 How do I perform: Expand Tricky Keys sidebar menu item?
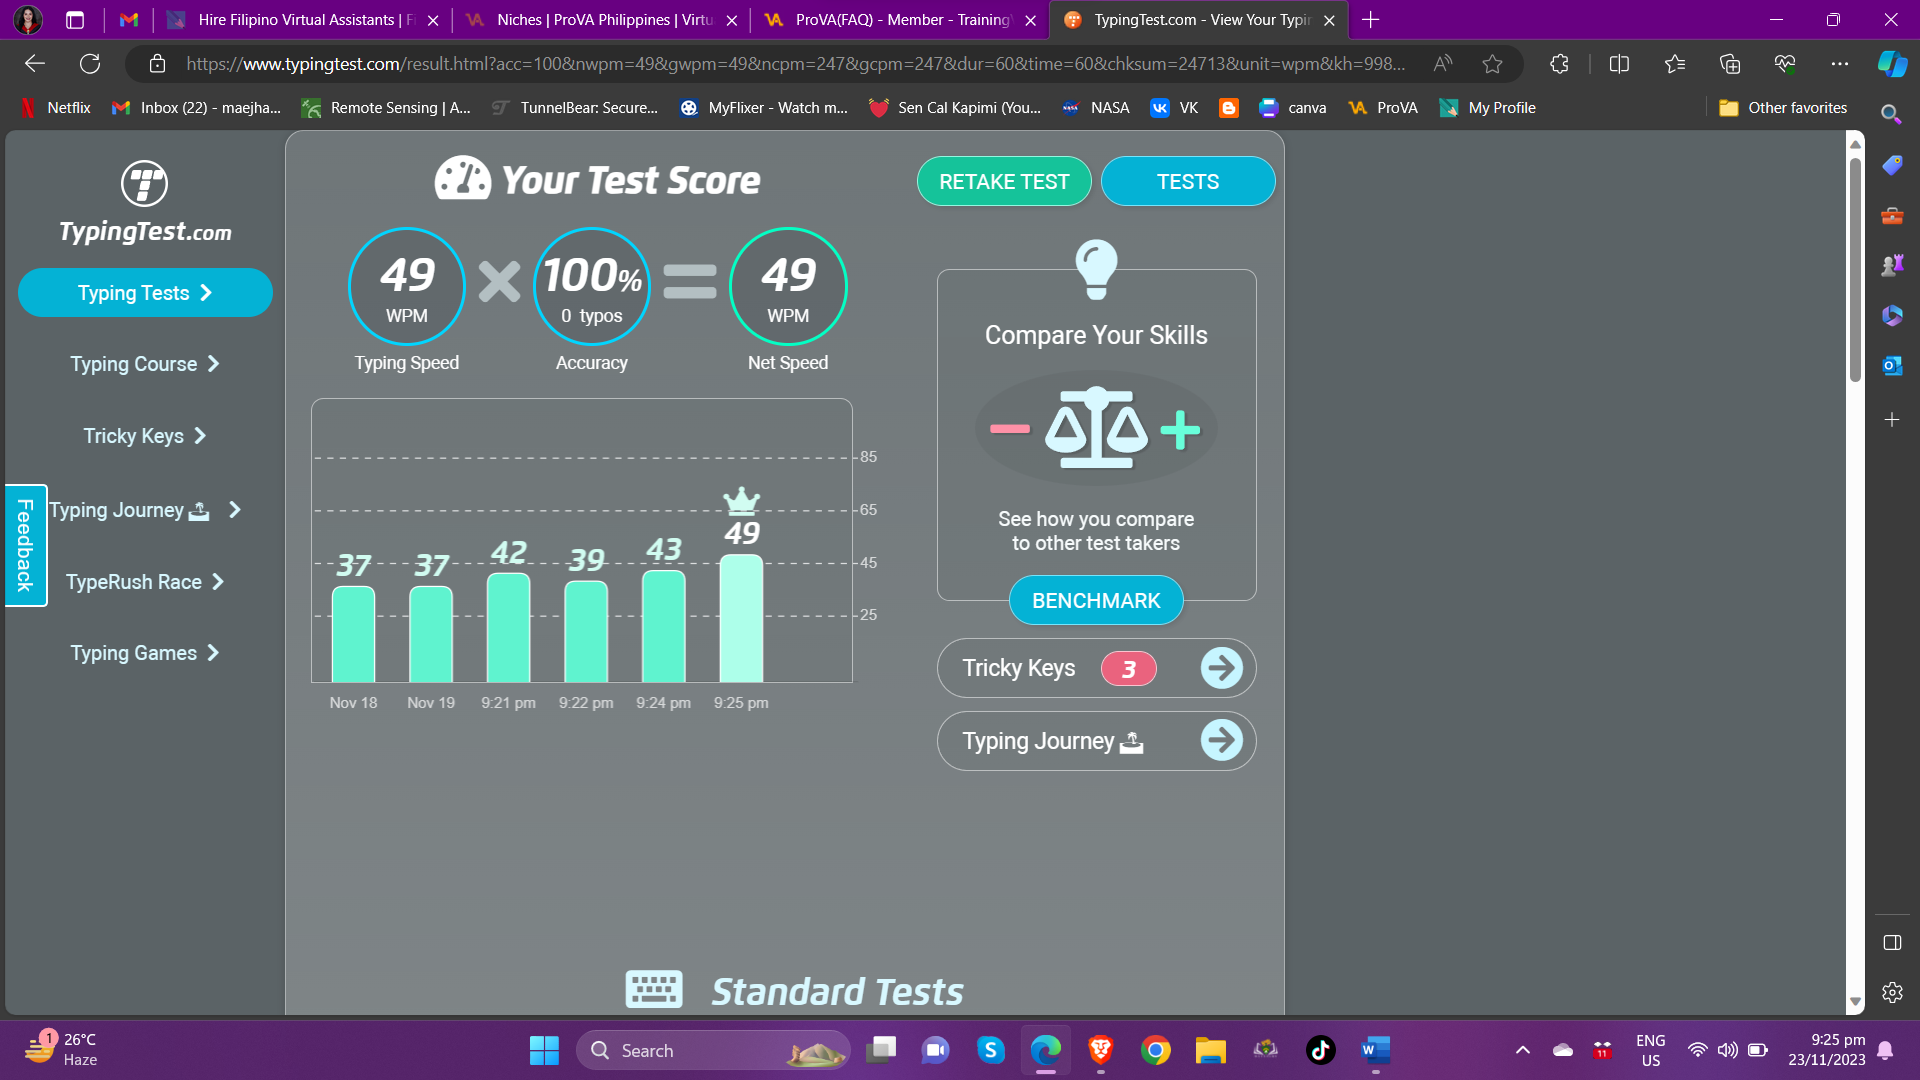(x=144, y=436)
